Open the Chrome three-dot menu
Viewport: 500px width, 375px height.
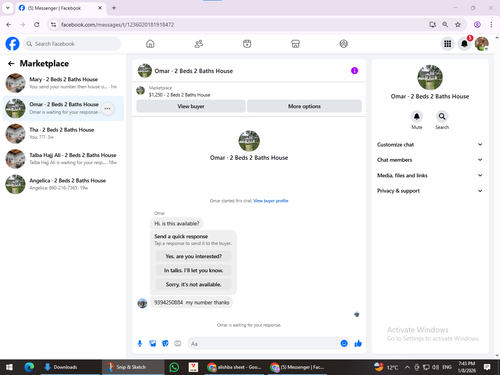click(491, 24)
